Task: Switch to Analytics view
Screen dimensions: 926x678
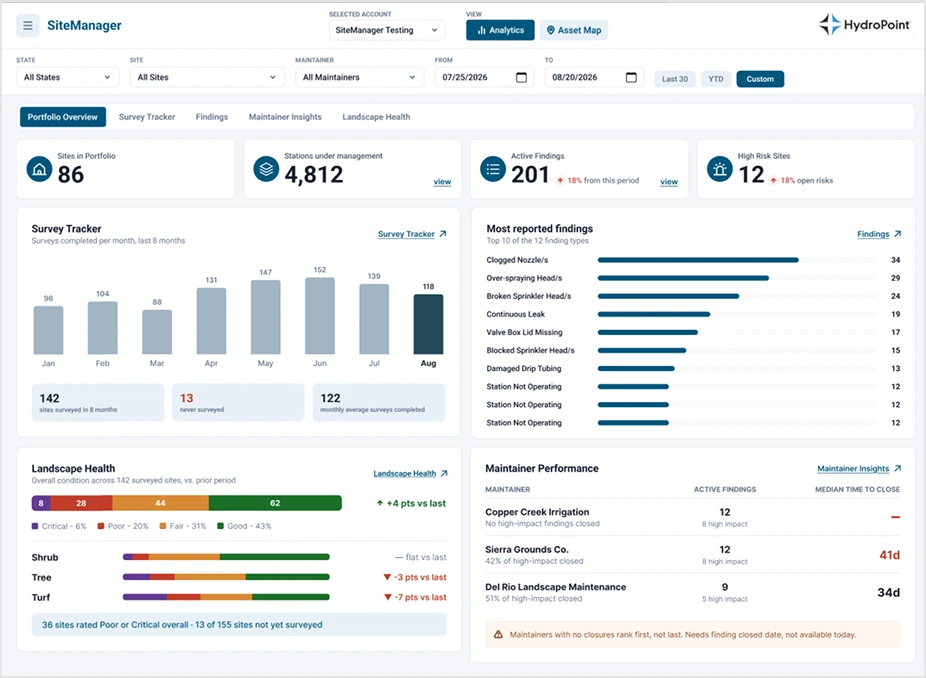Action: [500, 30]
